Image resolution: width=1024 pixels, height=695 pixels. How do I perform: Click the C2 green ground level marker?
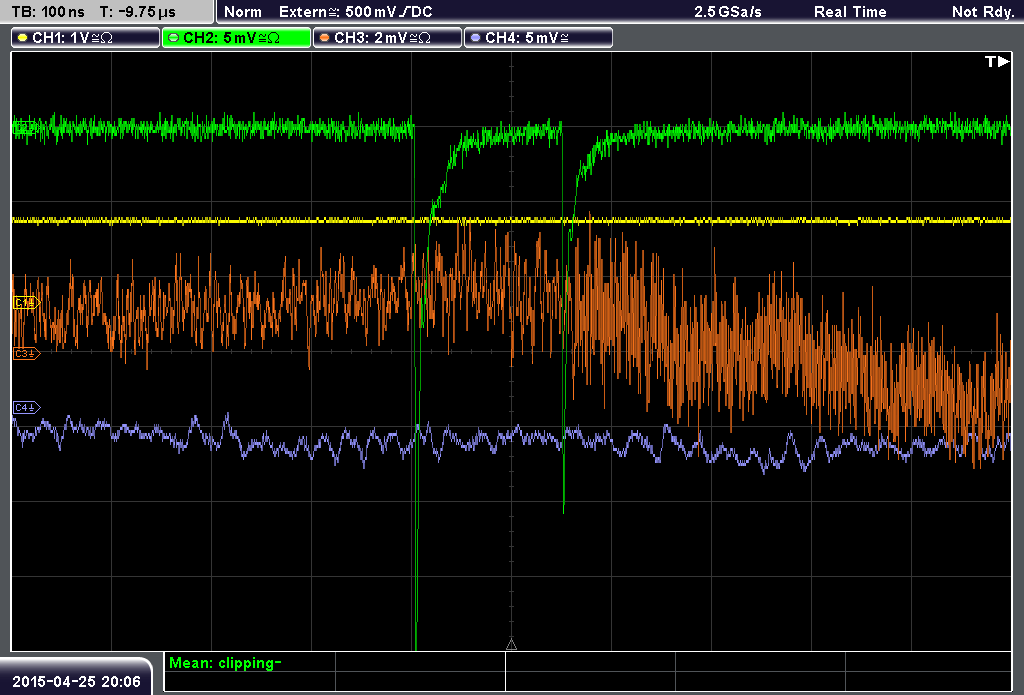click(x=25, y=127)
